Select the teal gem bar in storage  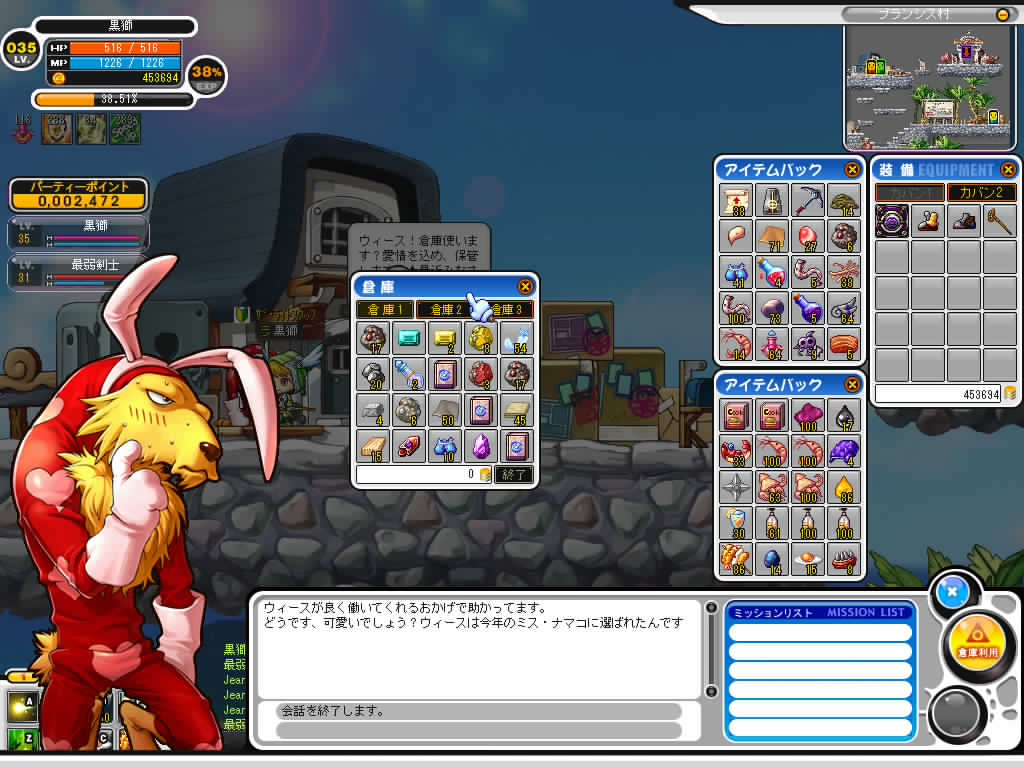point(409,338)
